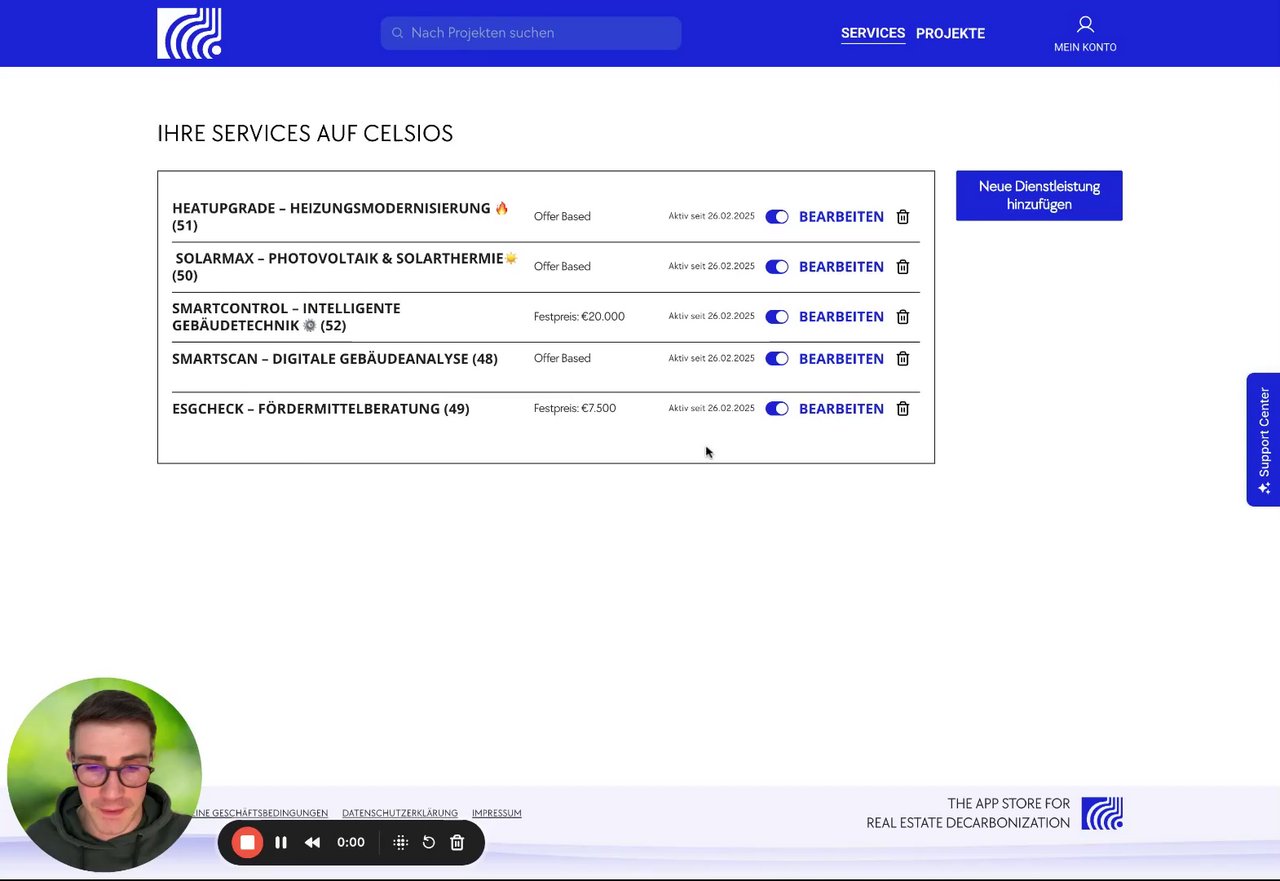The width and height of the screenshot is (1280, 881).
Task: Click The App Store for Real Estate Decarbonization tagline
Action: coord(968,813)
